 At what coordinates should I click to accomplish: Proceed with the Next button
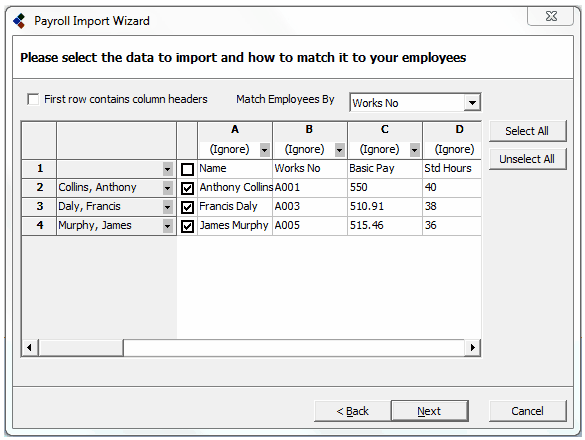pyautogui.click(x=429, y=411)
